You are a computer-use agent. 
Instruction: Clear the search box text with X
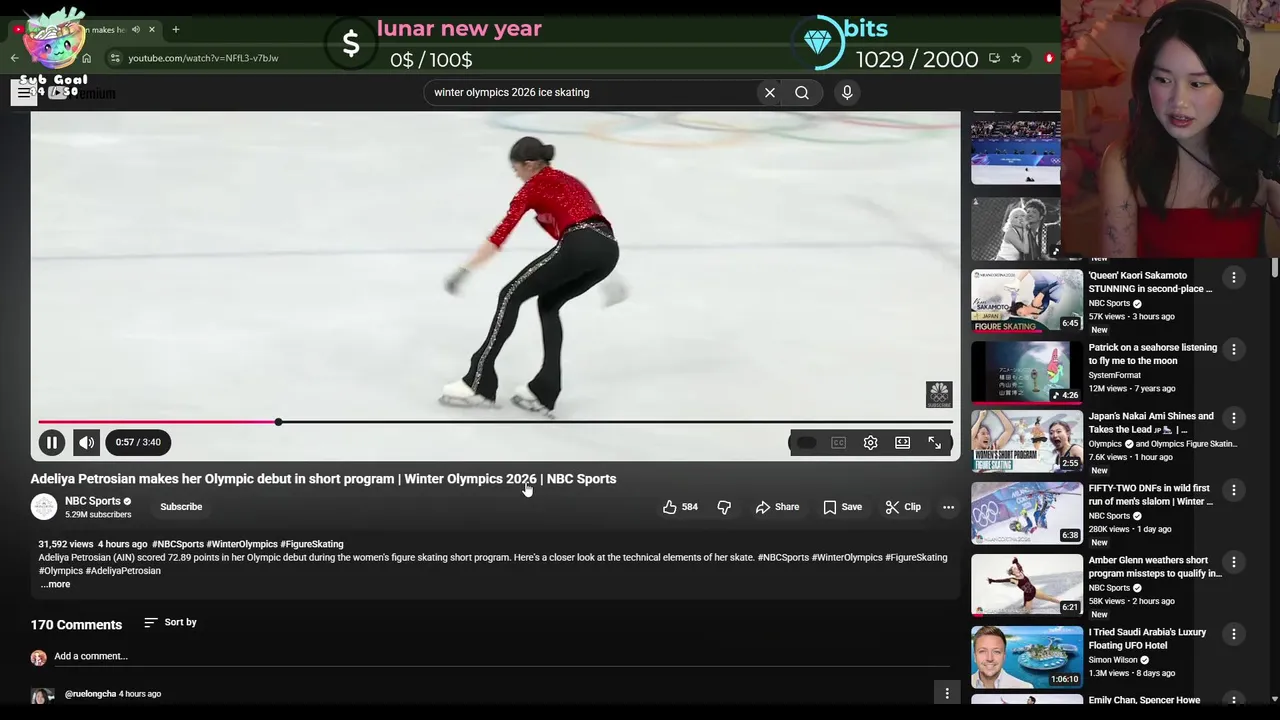click(770, 93)
